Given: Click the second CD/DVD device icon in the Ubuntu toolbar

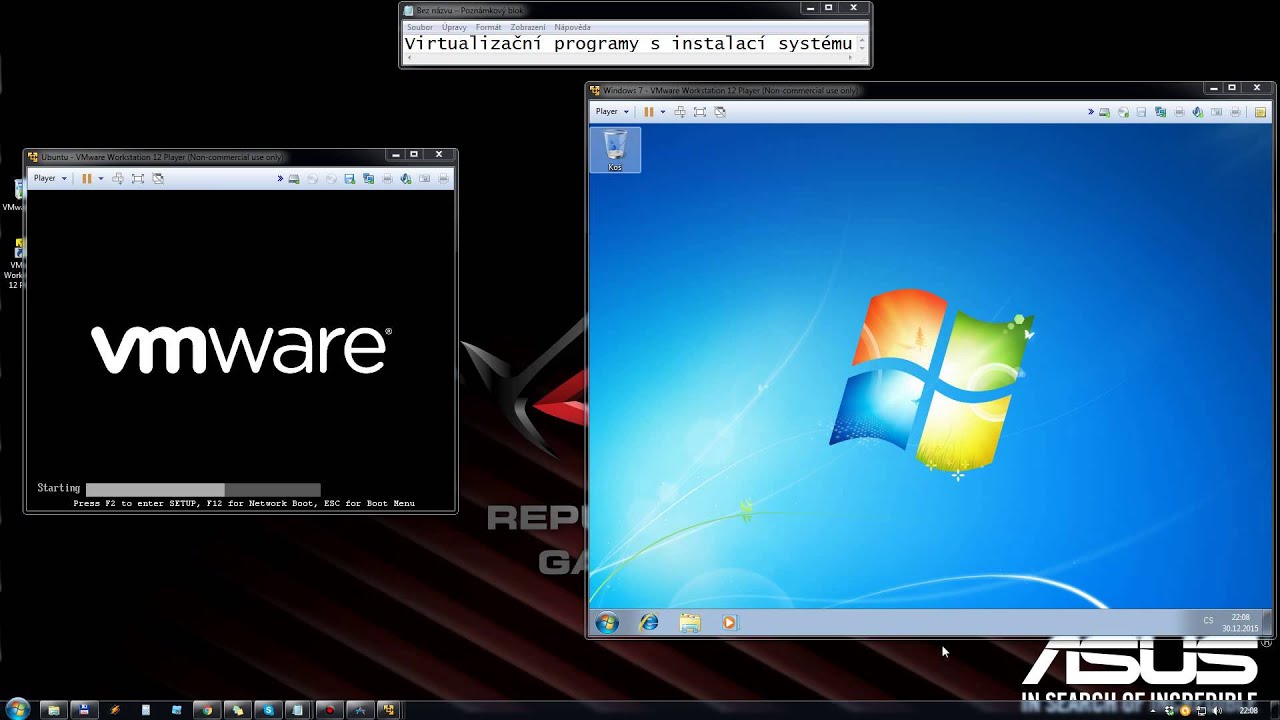Looking at the screenshot, I should pos(331,178).
